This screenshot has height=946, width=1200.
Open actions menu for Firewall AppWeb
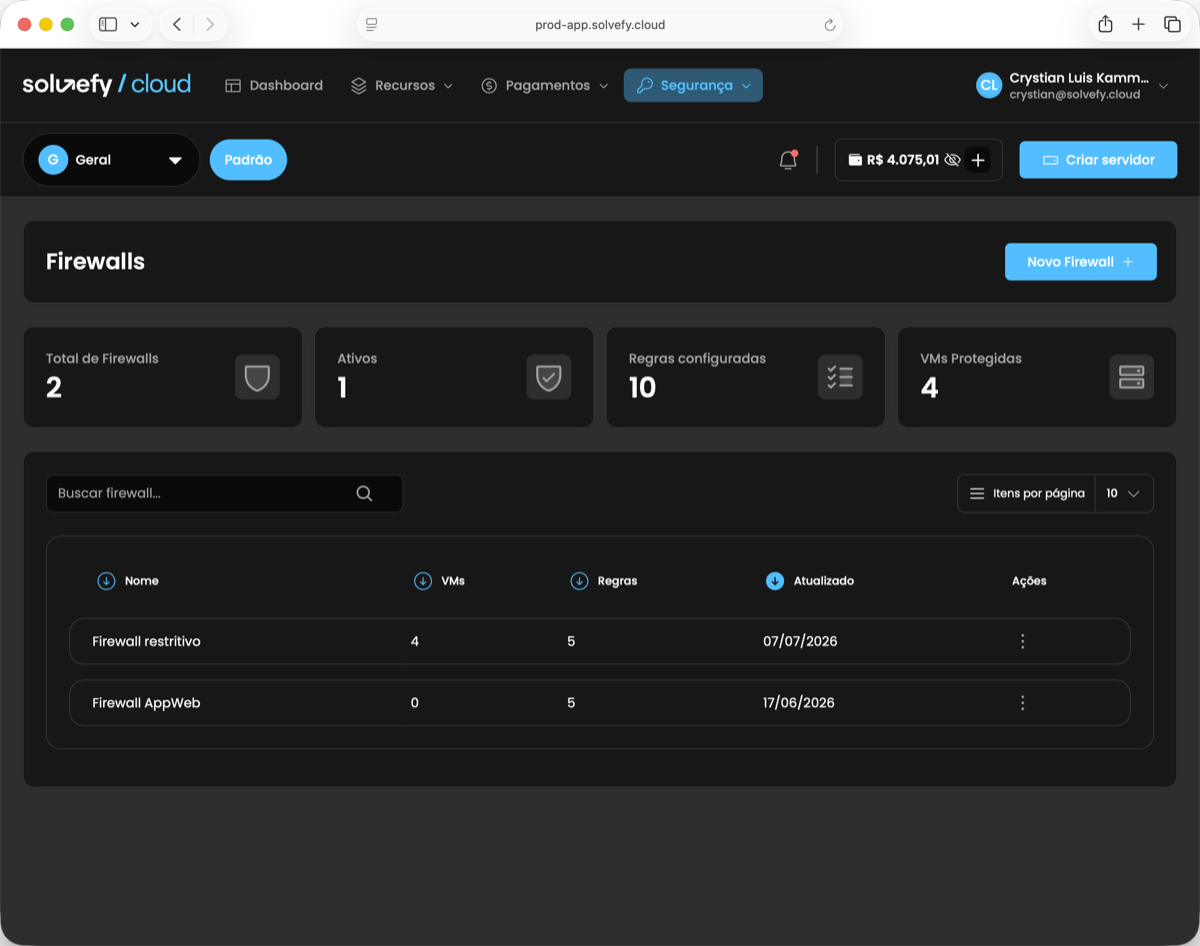click(1022, 703)
